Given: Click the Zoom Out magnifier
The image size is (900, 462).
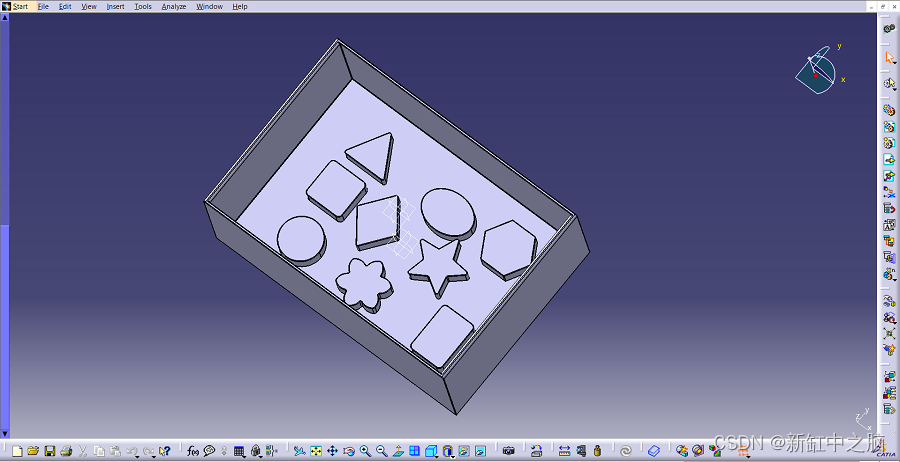Looking at the screenshot, I should coord(382,451).
